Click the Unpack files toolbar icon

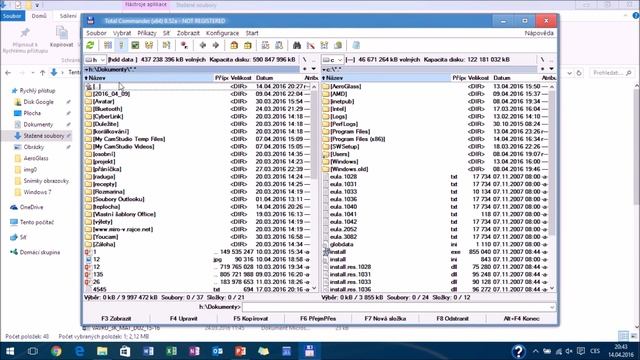tap(248, 45)
